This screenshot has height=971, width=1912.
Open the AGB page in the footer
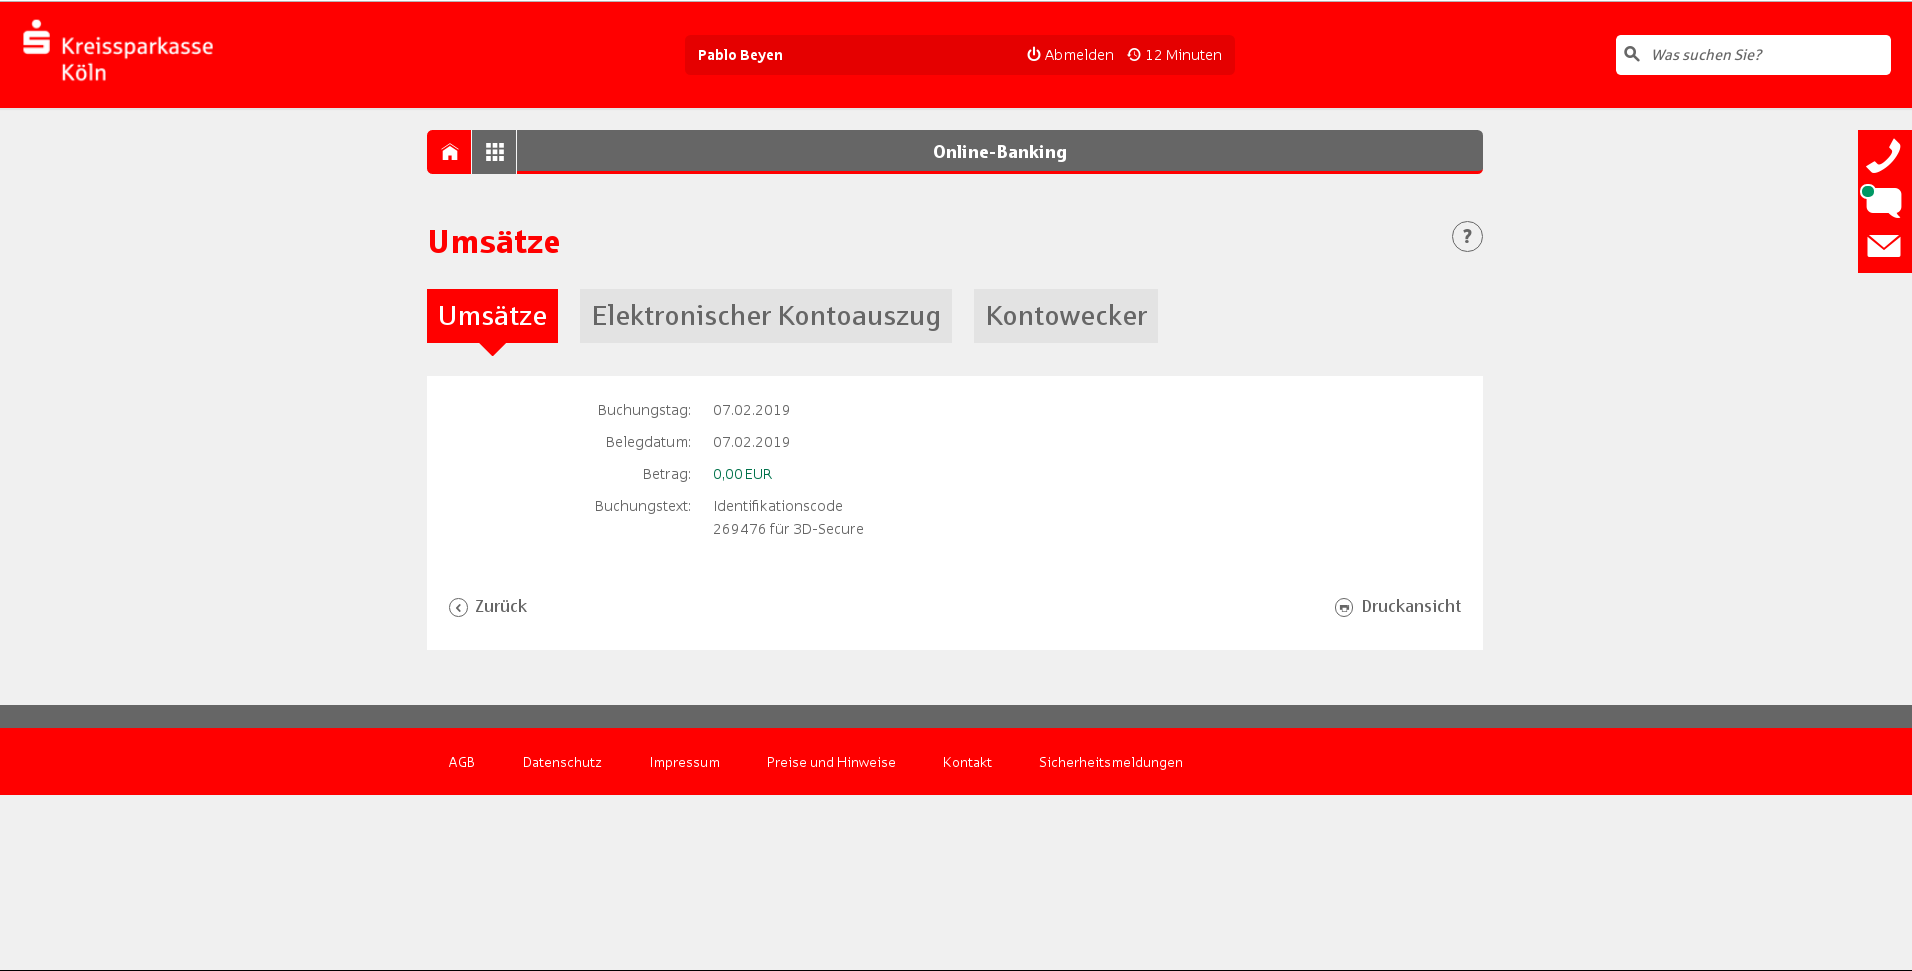click(x=461, y=762)
